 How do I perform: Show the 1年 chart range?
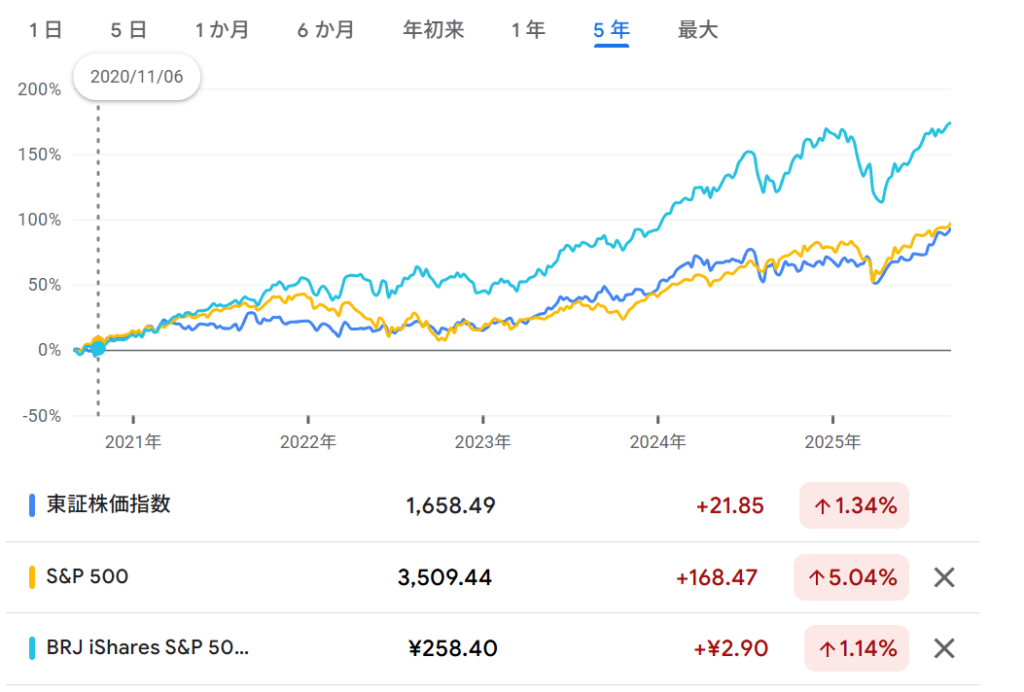(528, 30)
